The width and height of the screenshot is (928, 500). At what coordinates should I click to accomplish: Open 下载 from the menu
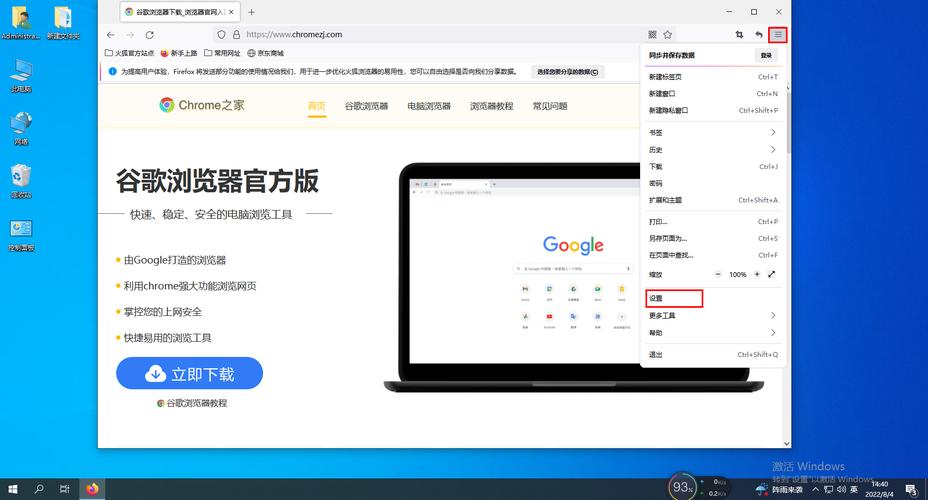(713, 167)
